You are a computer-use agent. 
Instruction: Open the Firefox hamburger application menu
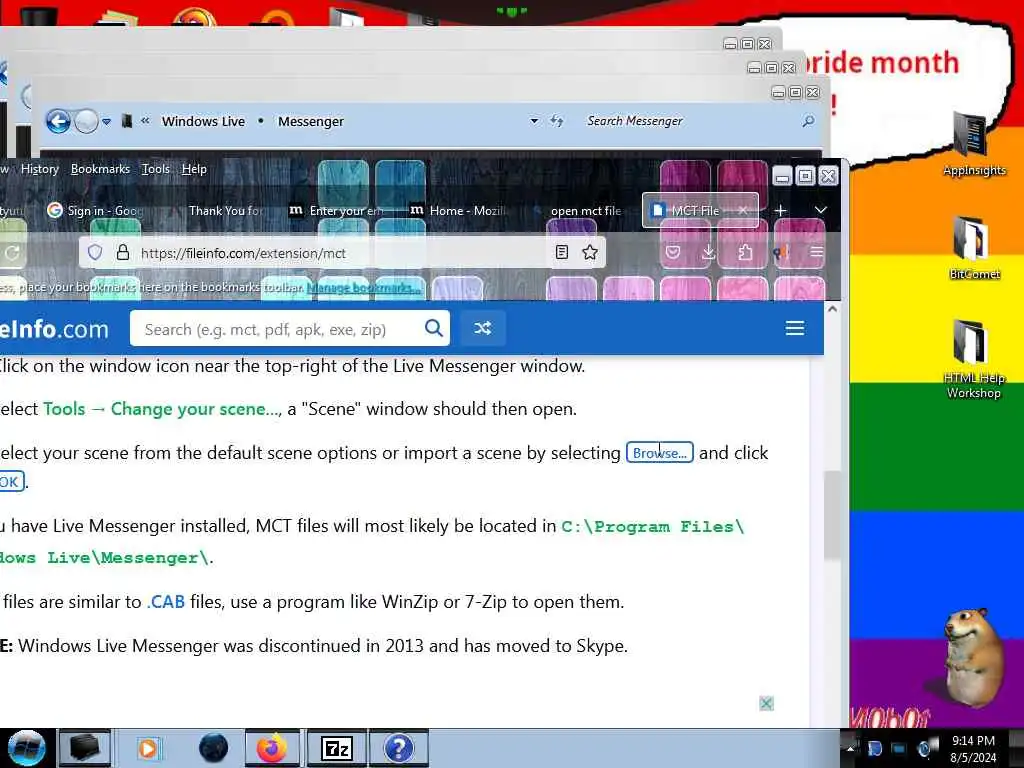(x=816, y=252)
